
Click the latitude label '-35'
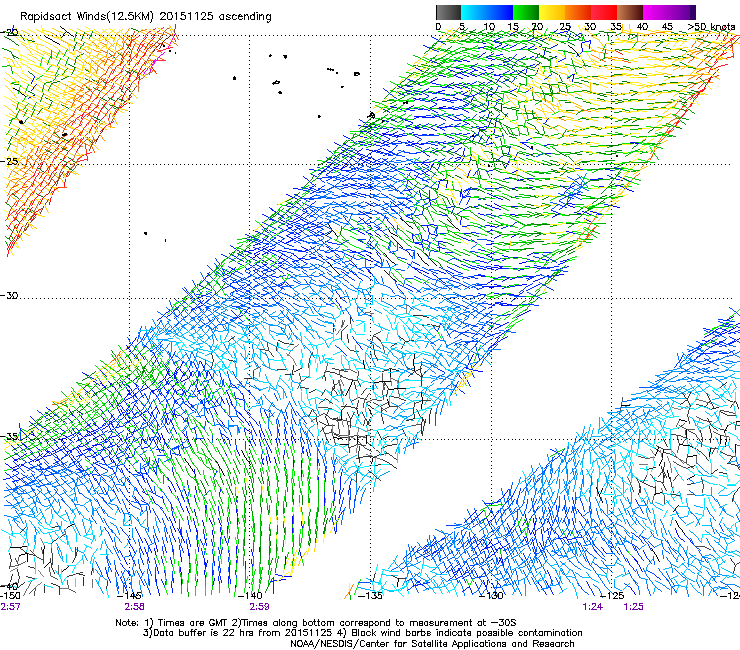coord(9,436)
